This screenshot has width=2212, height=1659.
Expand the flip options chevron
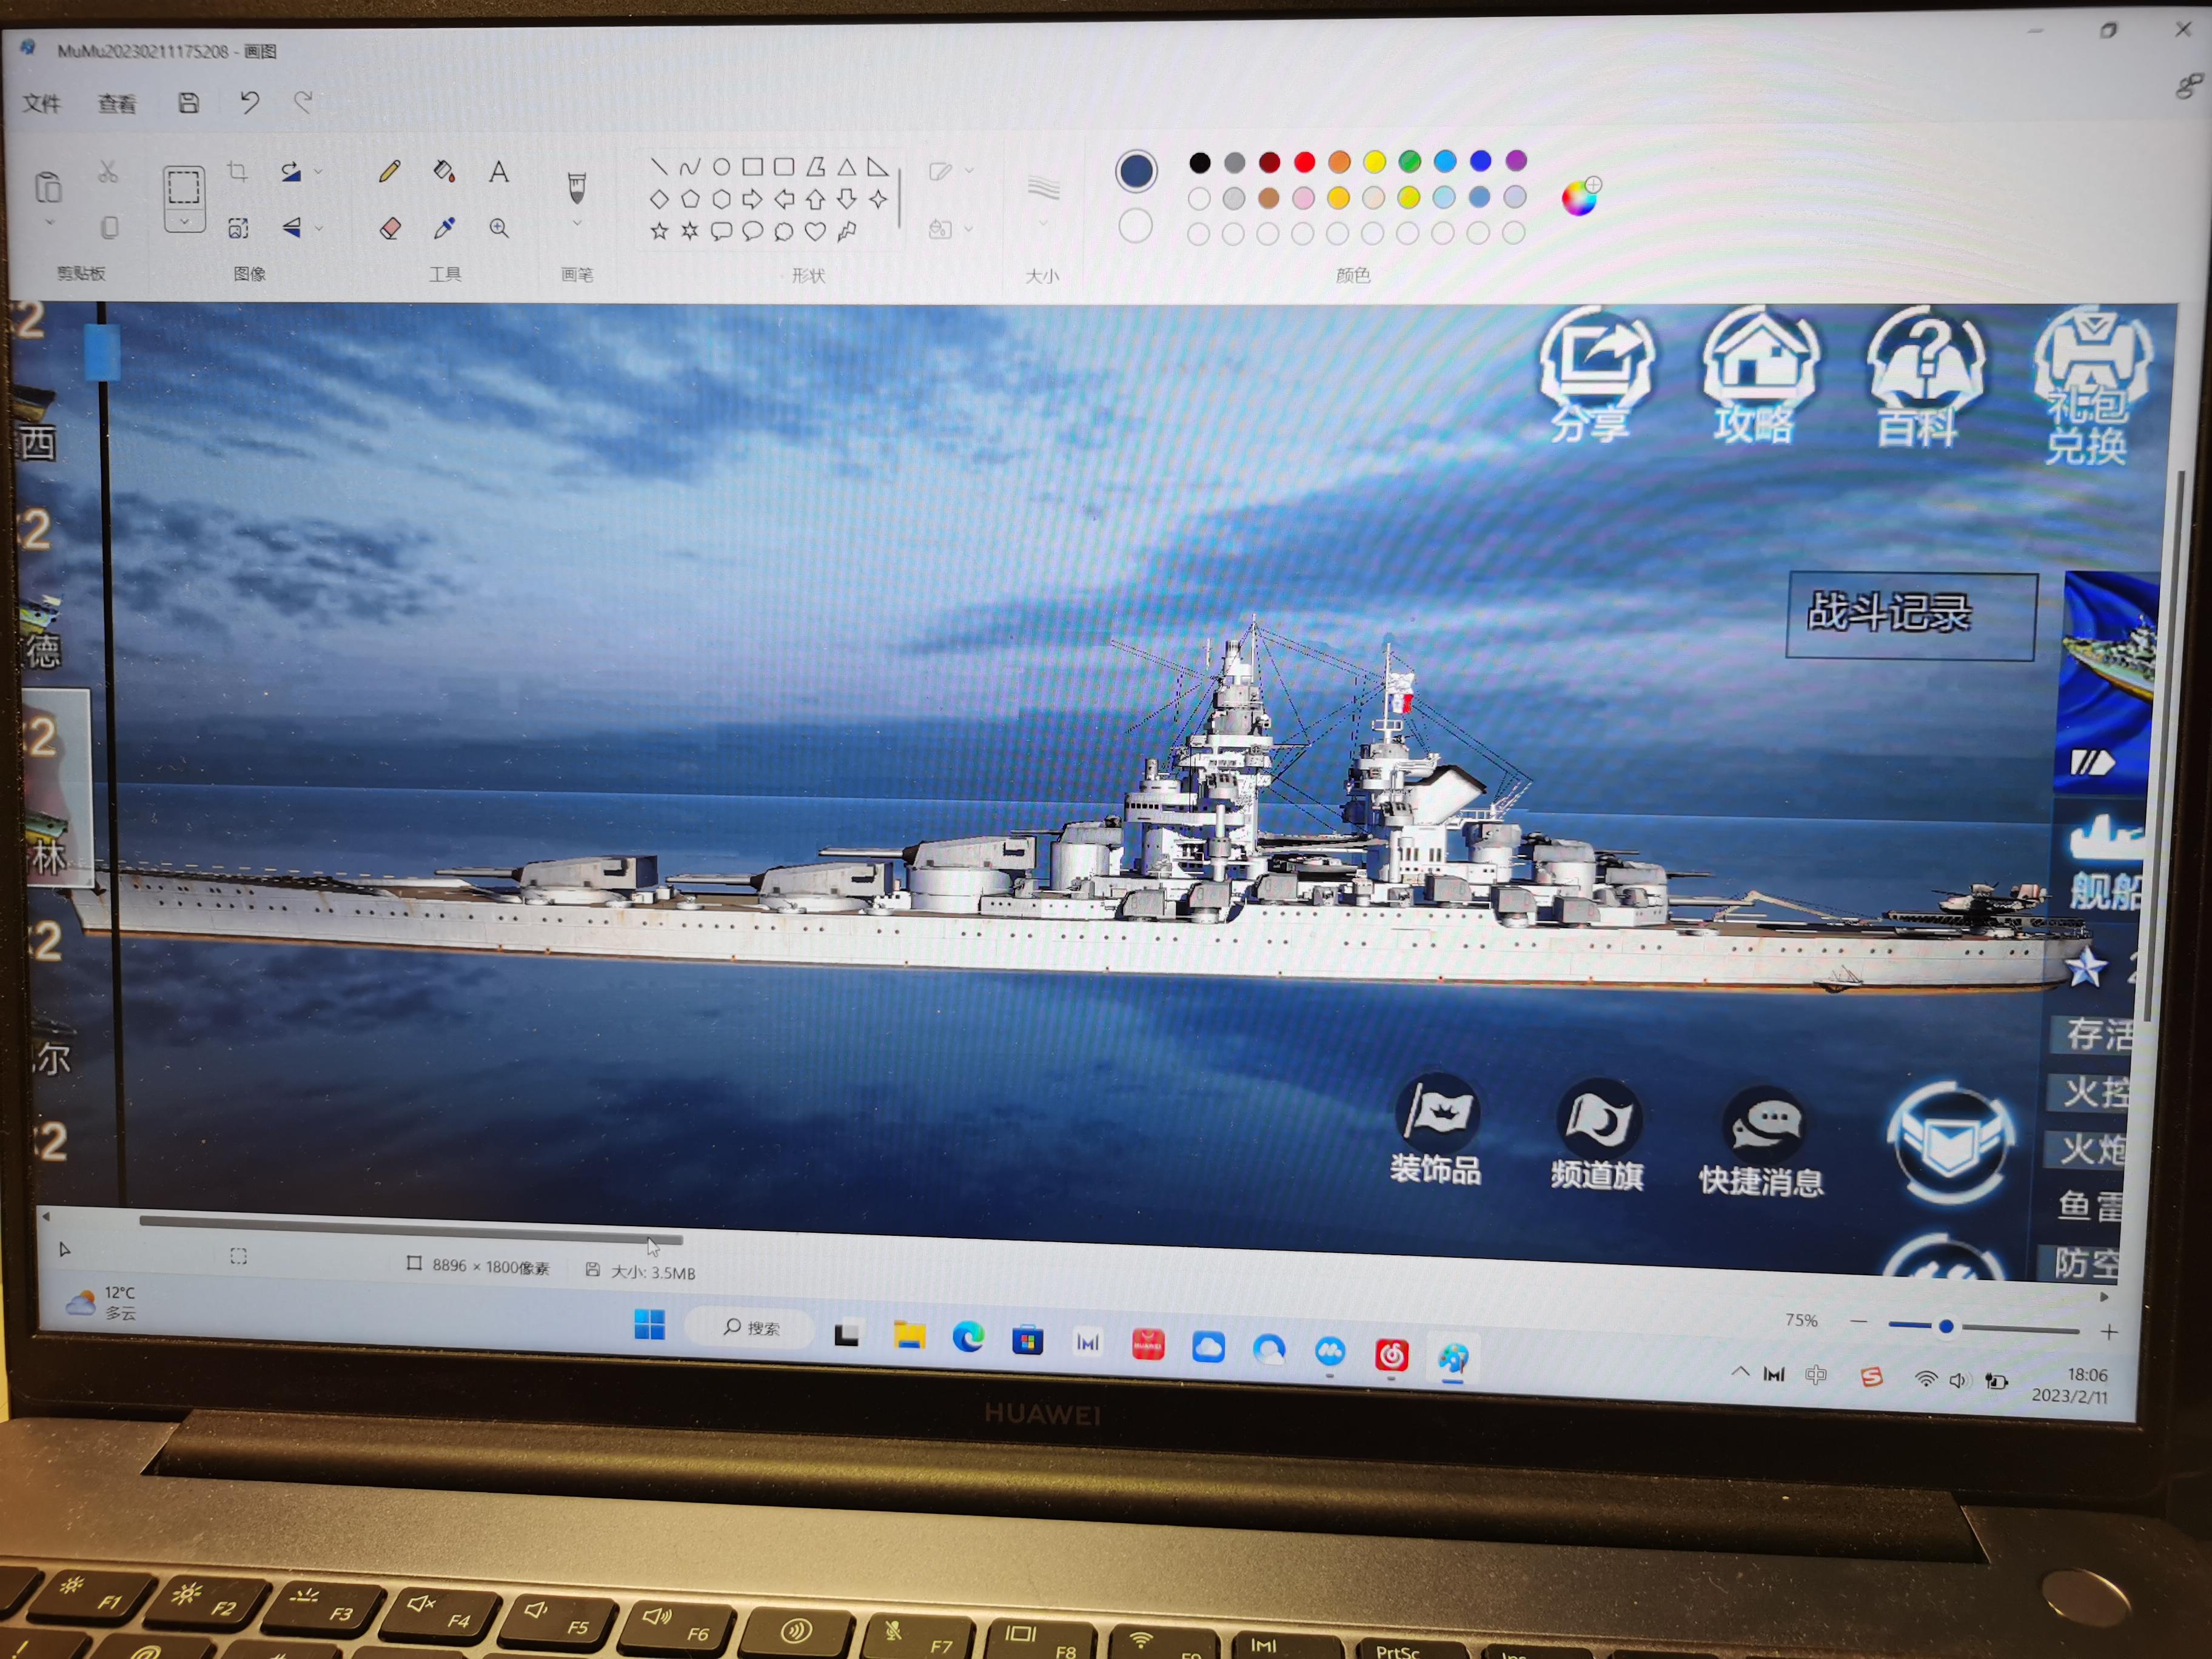318,229
